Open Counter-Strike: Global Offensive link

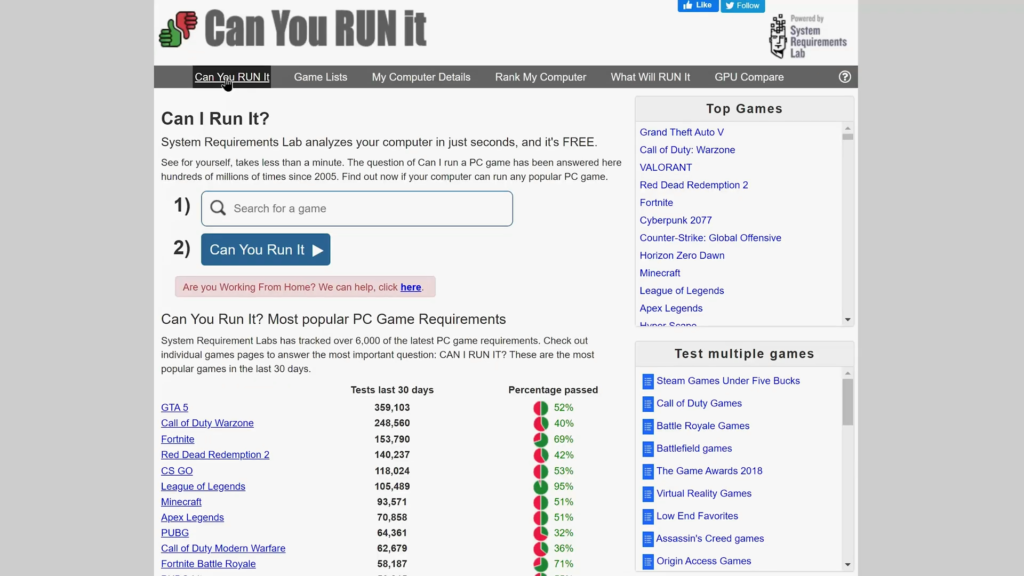pos(710,238)
